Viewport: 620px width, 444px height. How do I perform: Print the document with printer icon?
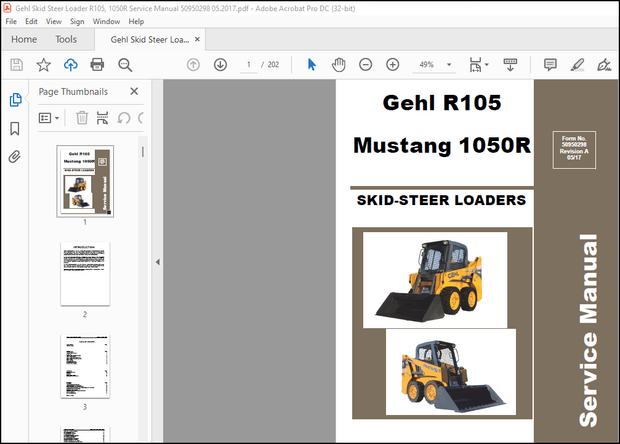point(97,64)
